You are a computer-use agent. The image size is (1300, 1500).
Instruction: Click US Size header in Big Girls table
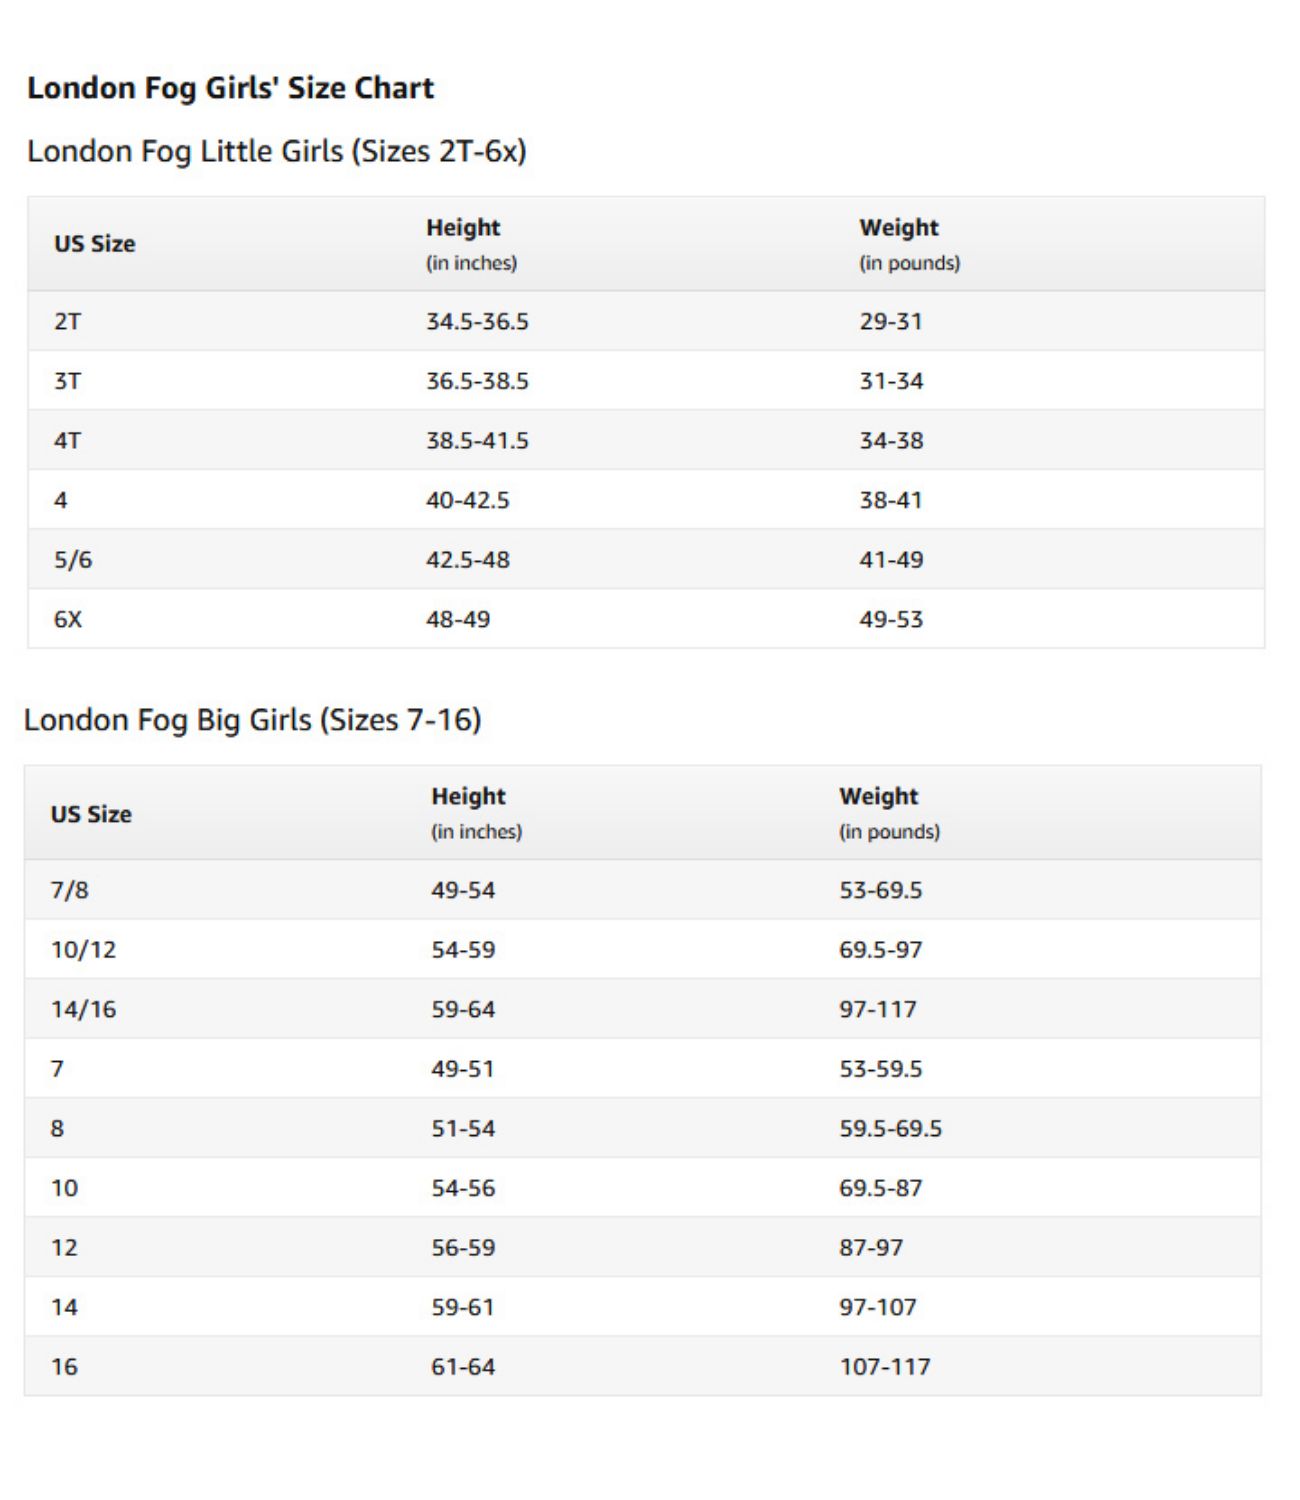click(91, 815)
